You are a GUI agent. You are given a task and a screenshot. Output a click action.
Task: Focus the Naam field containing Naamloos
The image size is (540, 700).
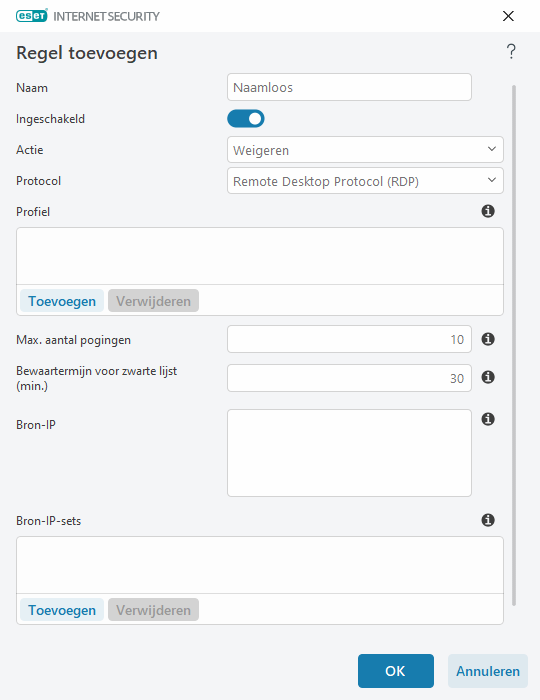click(x=349, y=87)
